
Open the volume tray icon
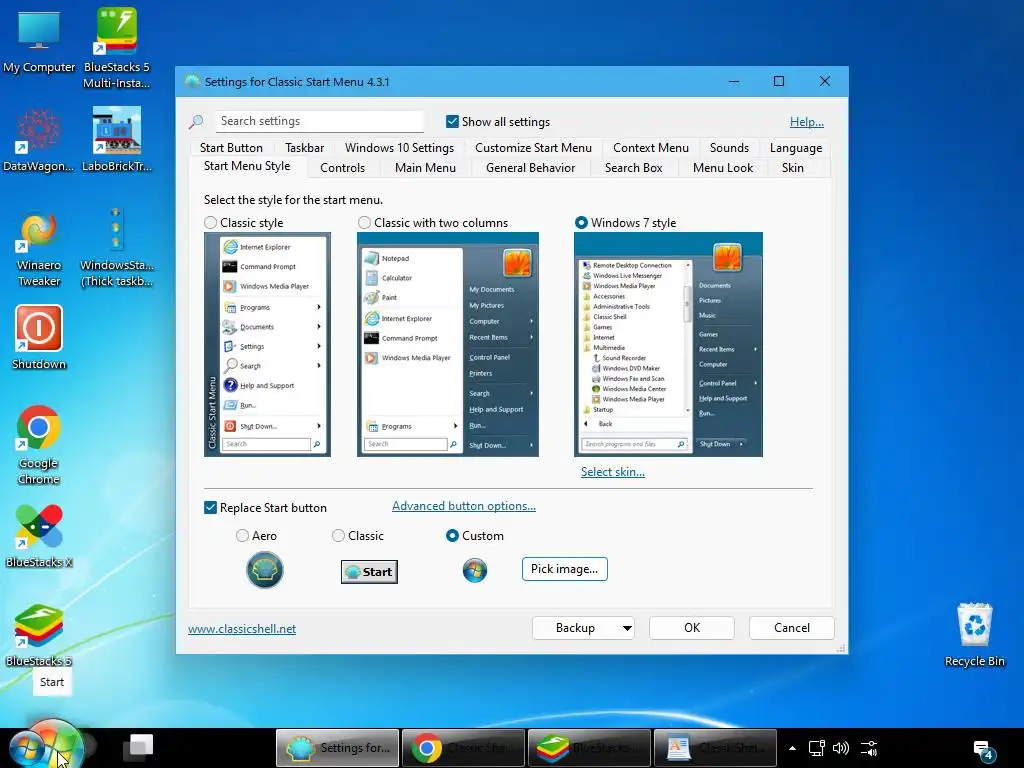tap(841, 748)
